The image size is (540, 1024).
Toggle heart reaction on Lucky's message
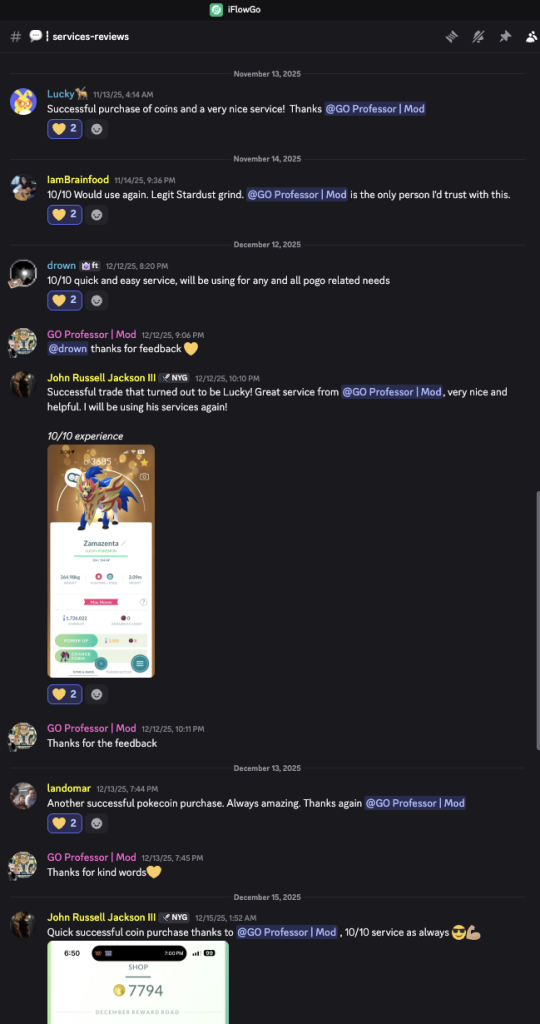click(x=65, y=129)
